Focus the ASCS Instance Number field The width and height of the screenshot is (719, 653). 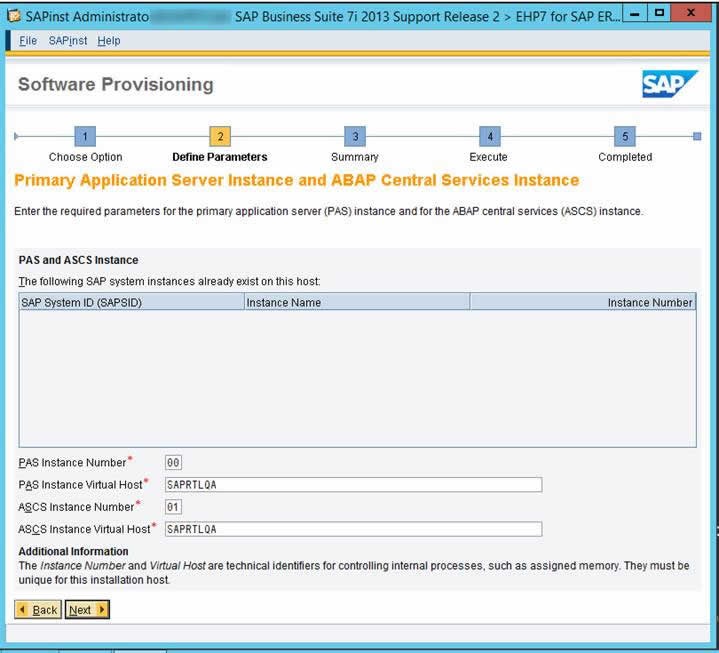pyautogui.click(x=173, y=507)
